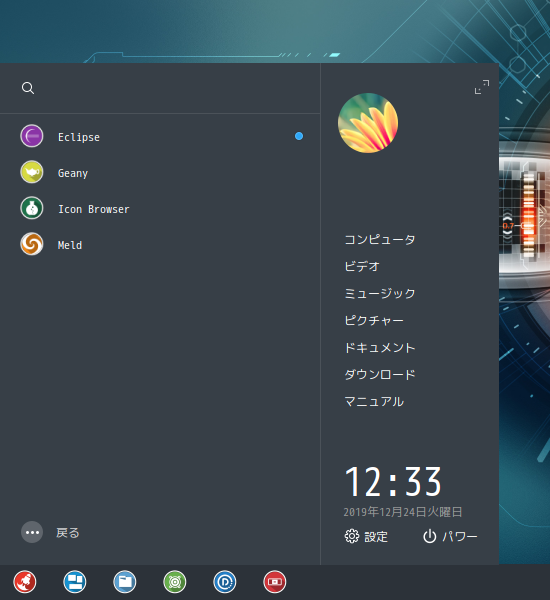Image resolution: width=550 pixels, height=600 pixels.
Task: Open the マニュアル entry
Action: [x=374, y=401]
